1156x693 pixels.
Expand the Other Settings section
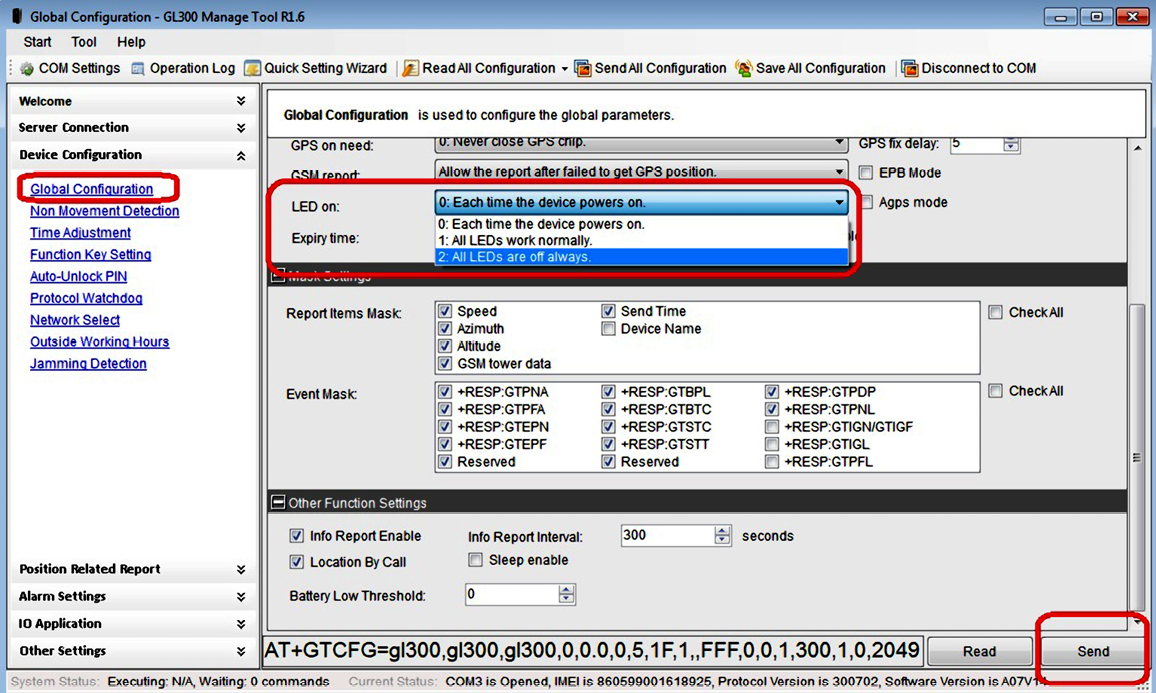pos(241,651)
